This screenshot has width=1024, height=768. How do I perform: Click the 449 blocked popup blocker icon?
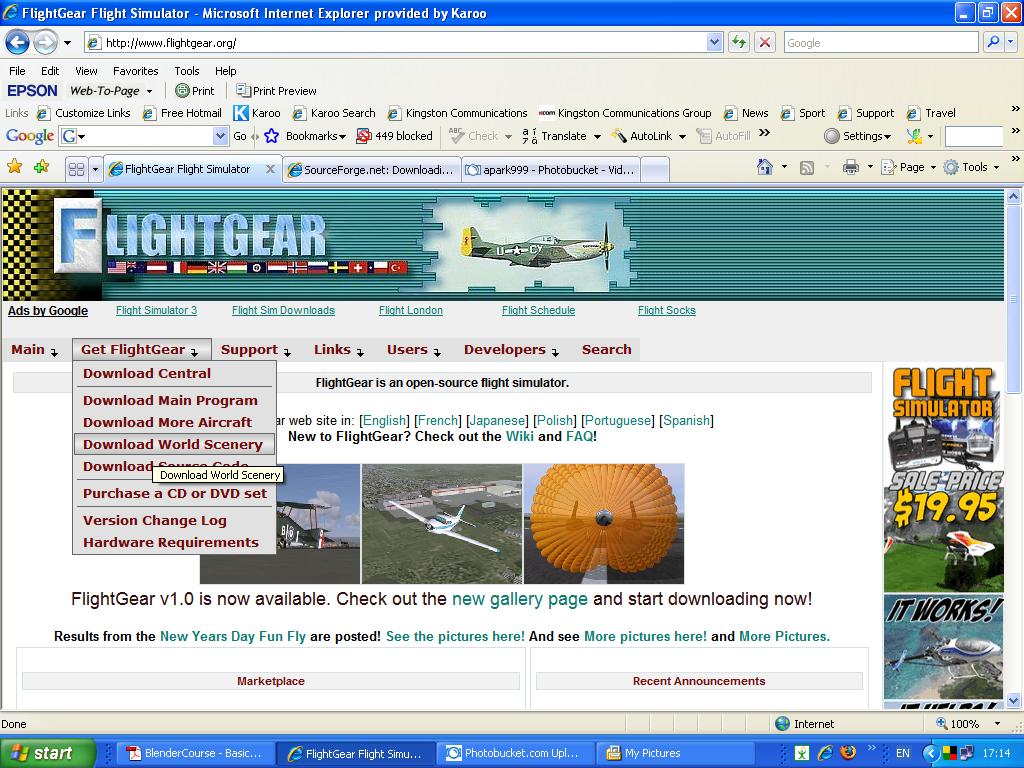click(363, 136)
